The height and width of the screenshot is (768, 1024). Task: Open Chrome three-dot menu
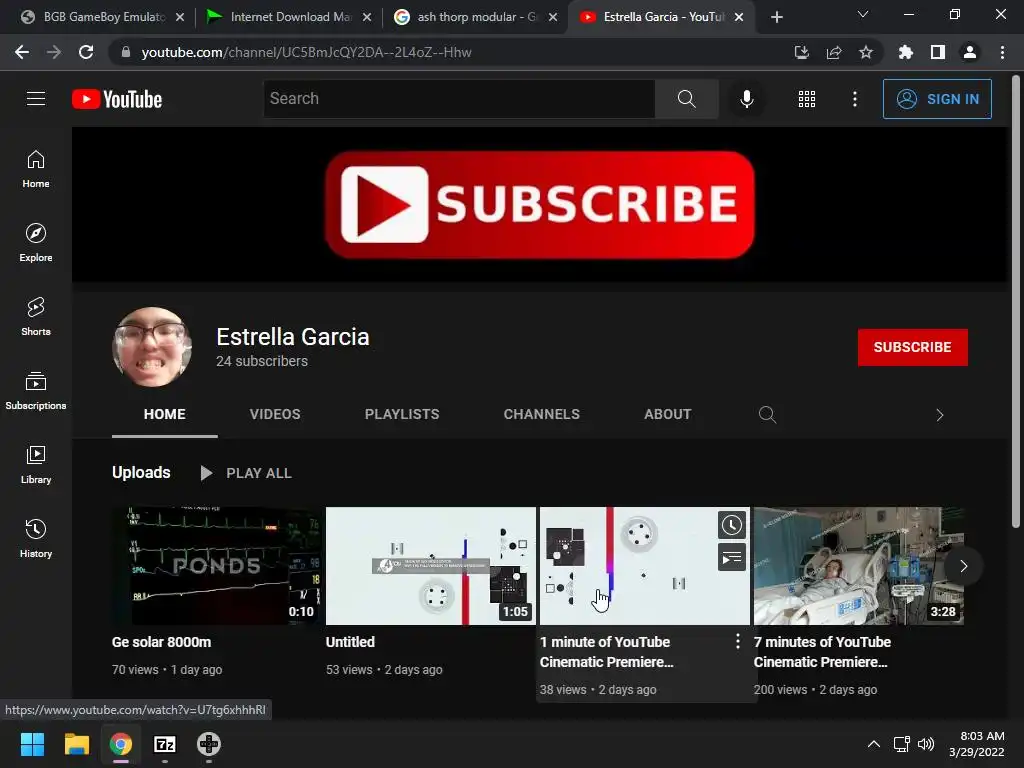[1002, 52]
